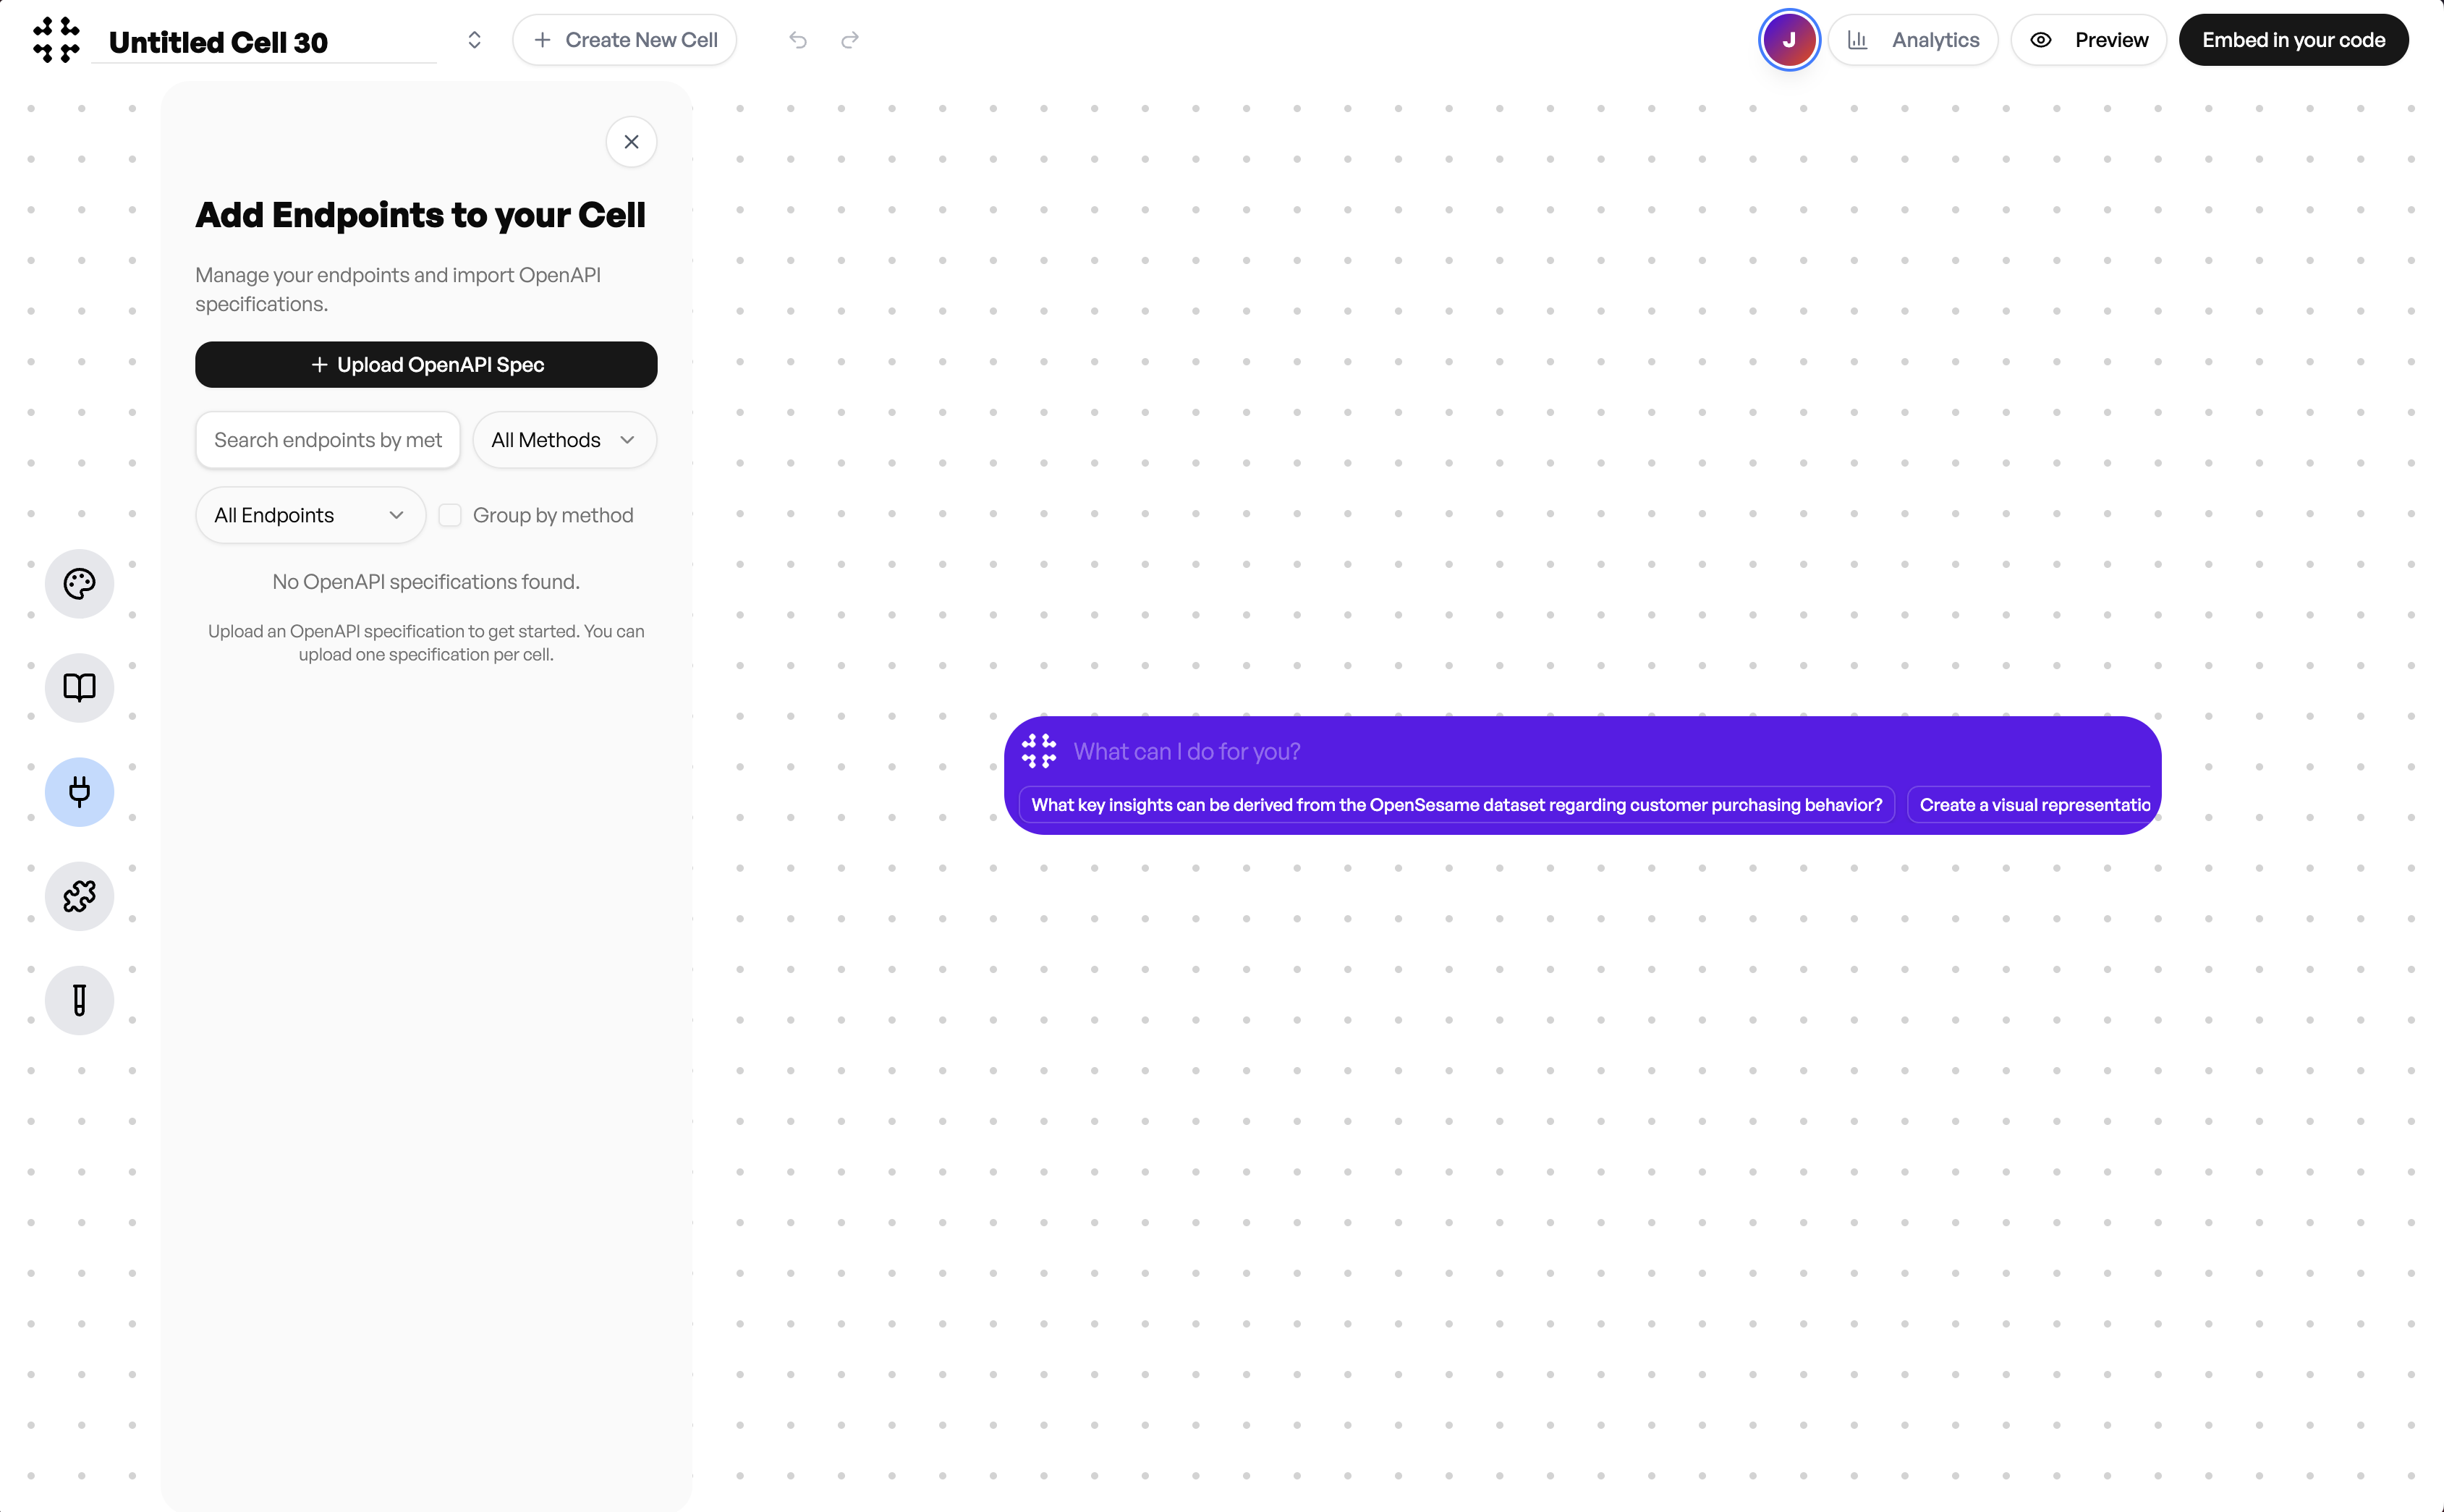This screenshot has height=1512, width=2444.
Task: Open the Analytics view
Action: pyautogui.click(x=1913, y=40)
